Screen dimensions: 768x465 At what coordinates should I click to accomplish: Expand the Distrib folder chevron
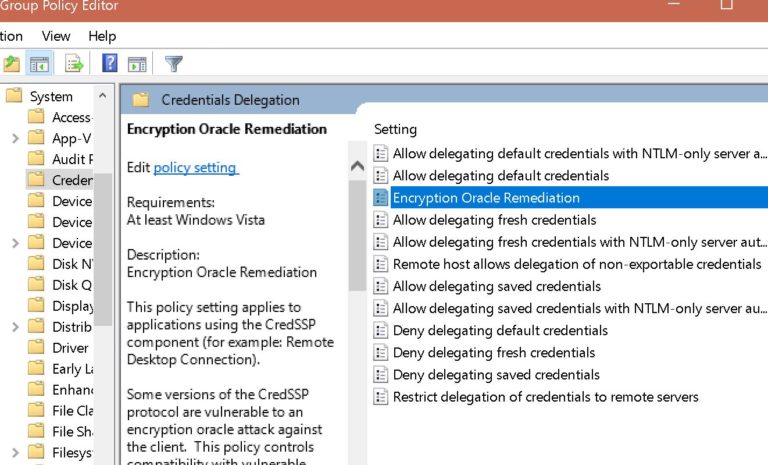[x=16, y=326]
